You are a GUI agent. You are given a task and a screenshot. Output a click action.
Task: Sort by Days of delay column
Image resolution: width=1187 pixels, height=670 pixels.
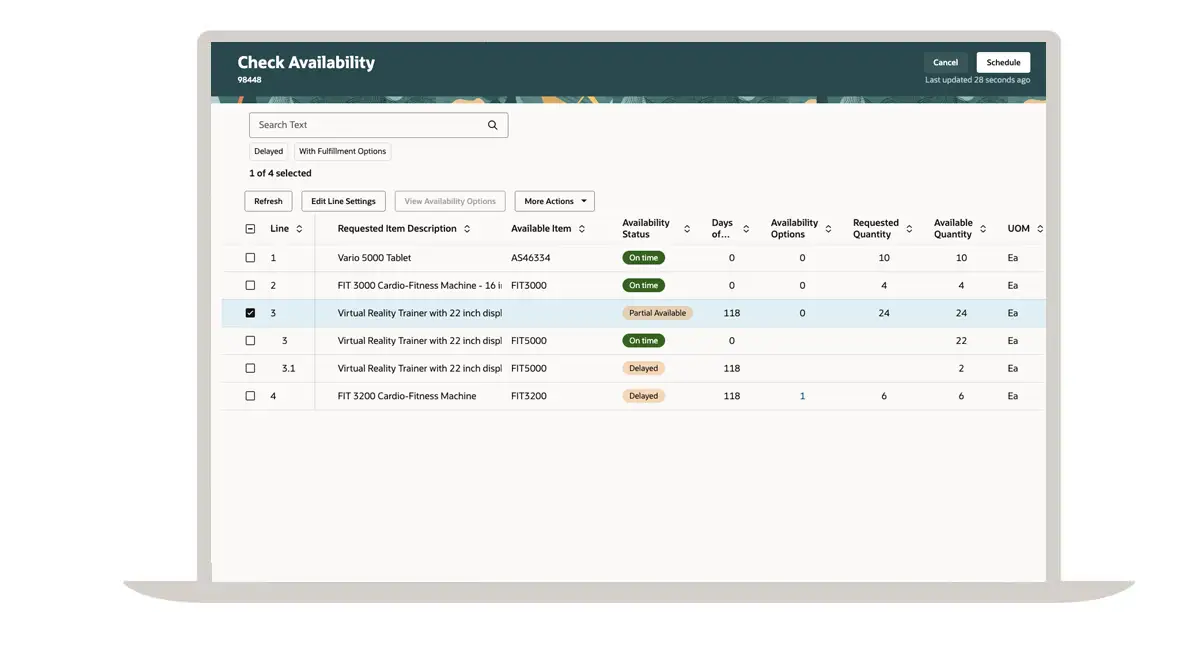pos(746,229)
